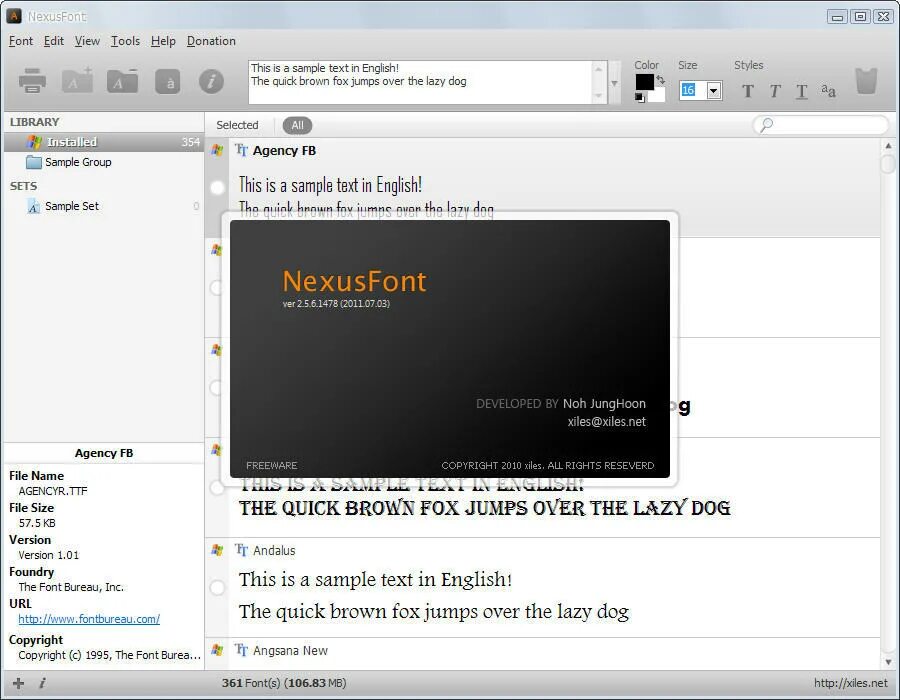This screenshot has height=700, width=900.
Task: Open the xiles.net link in status bar
Action: tap(851, 683)
